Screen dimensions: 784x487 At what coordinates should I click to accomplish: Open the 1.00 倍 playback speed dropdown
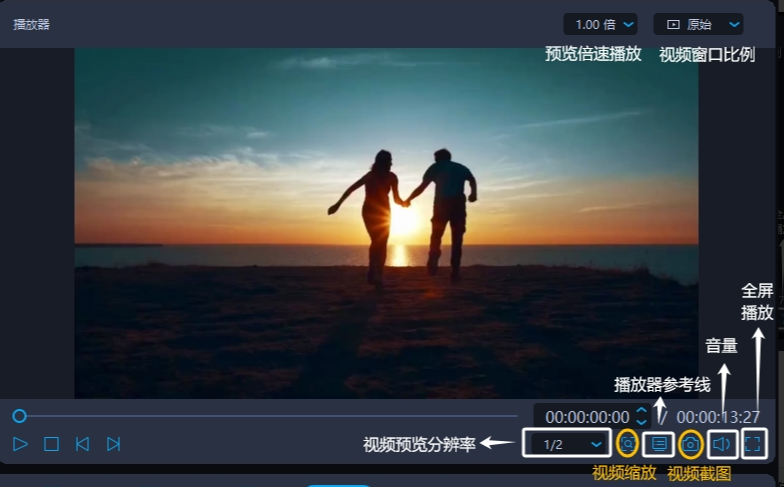click(600, 24)
